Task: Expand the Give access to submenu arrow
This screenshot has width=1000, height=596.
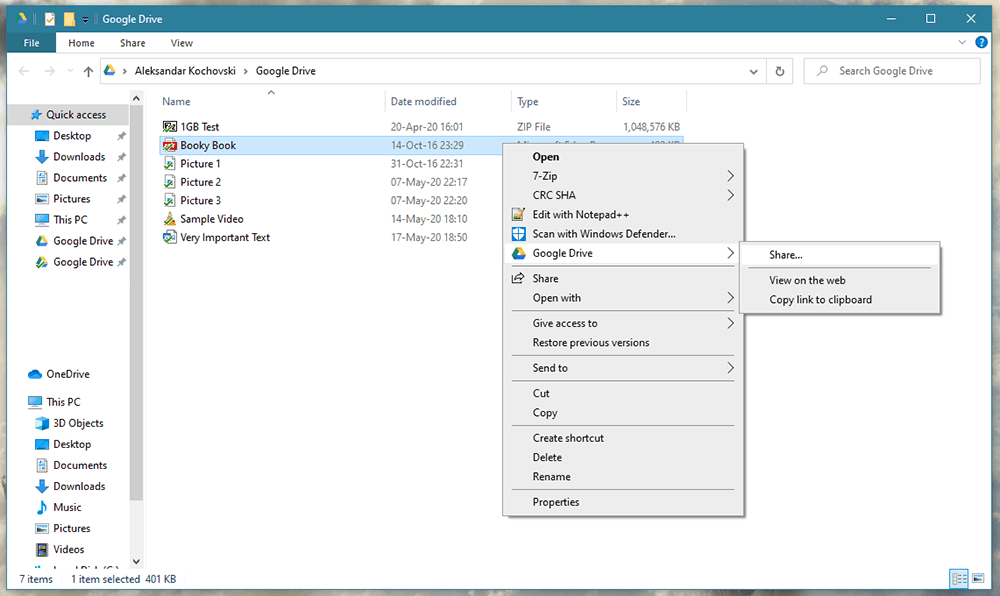Action: pos(730,323)
